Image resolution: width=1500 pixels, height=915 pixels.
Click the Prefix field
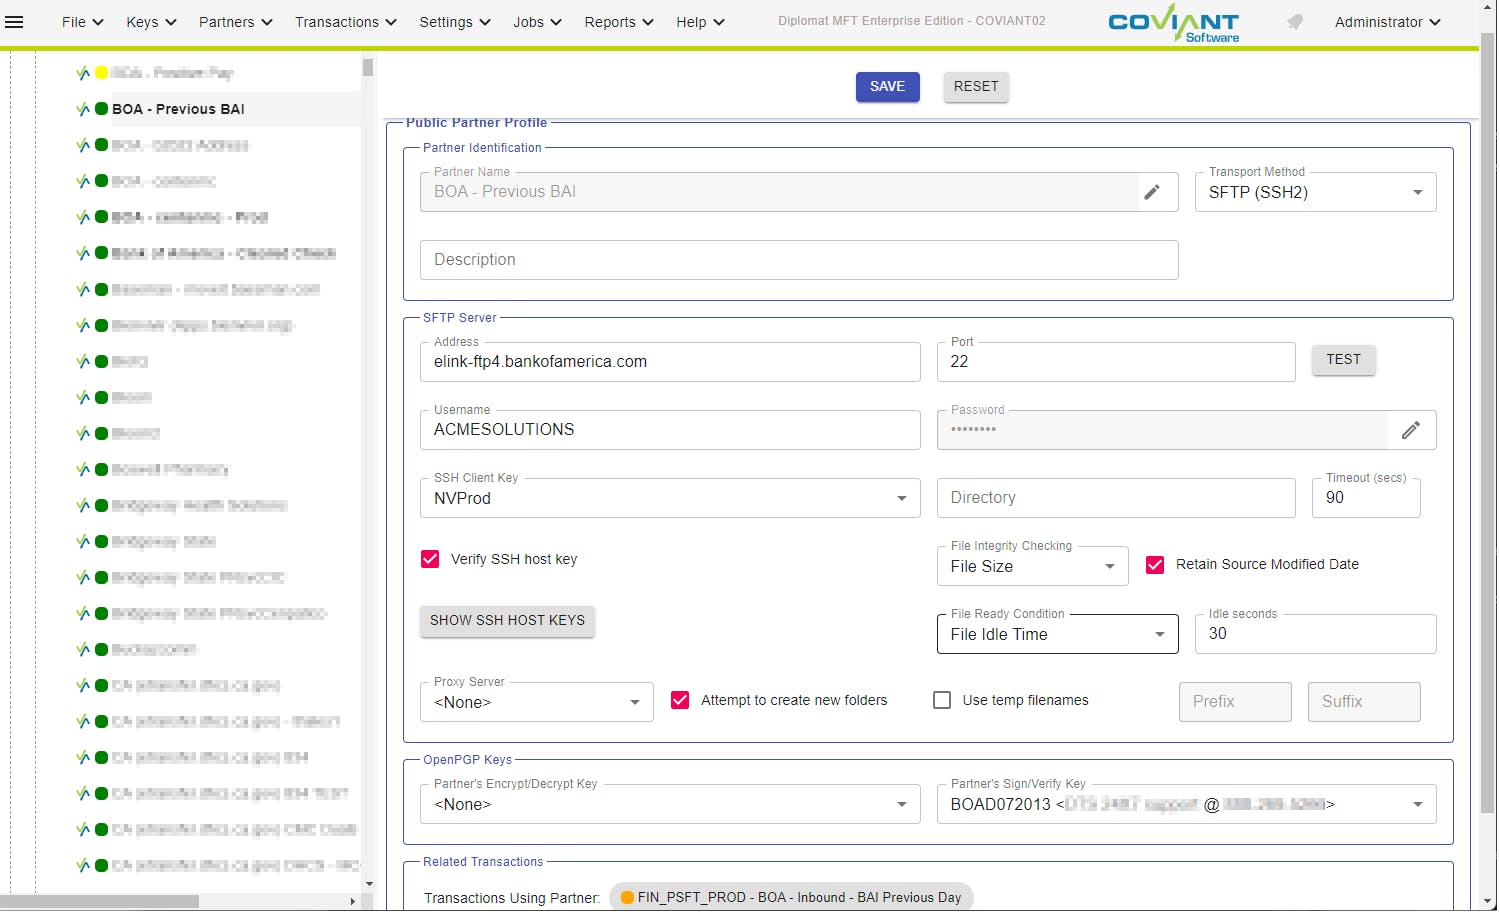[x=1235, y=702]
